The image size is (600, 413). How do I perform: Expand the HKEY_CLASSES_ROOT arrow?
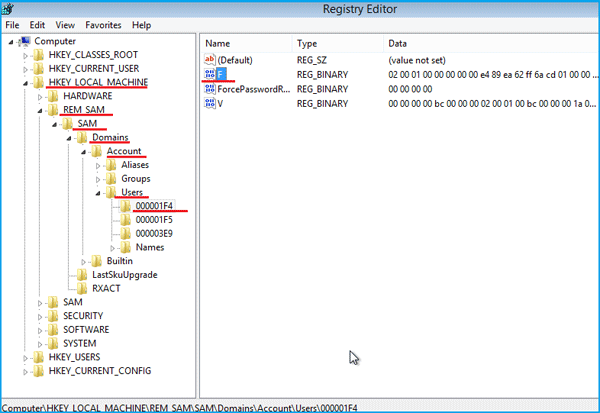tap(25, 56)
